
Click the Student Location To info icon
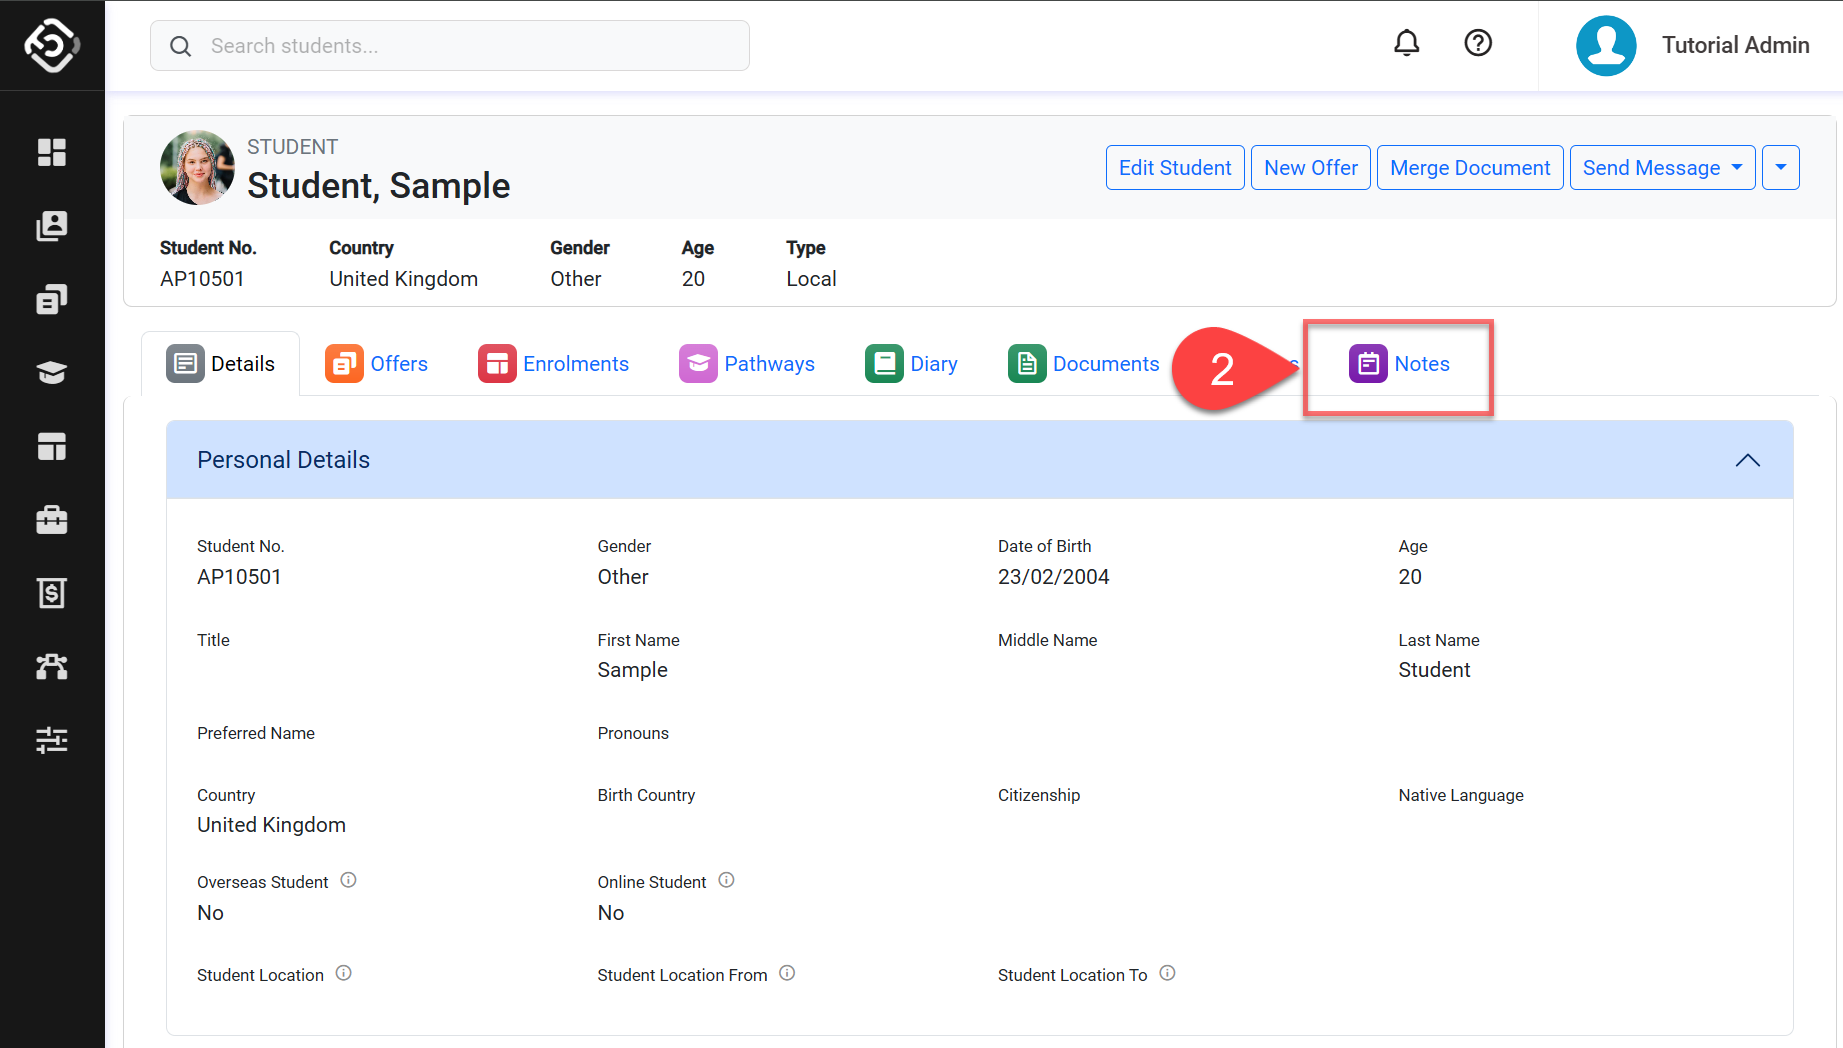[1167, 973]
